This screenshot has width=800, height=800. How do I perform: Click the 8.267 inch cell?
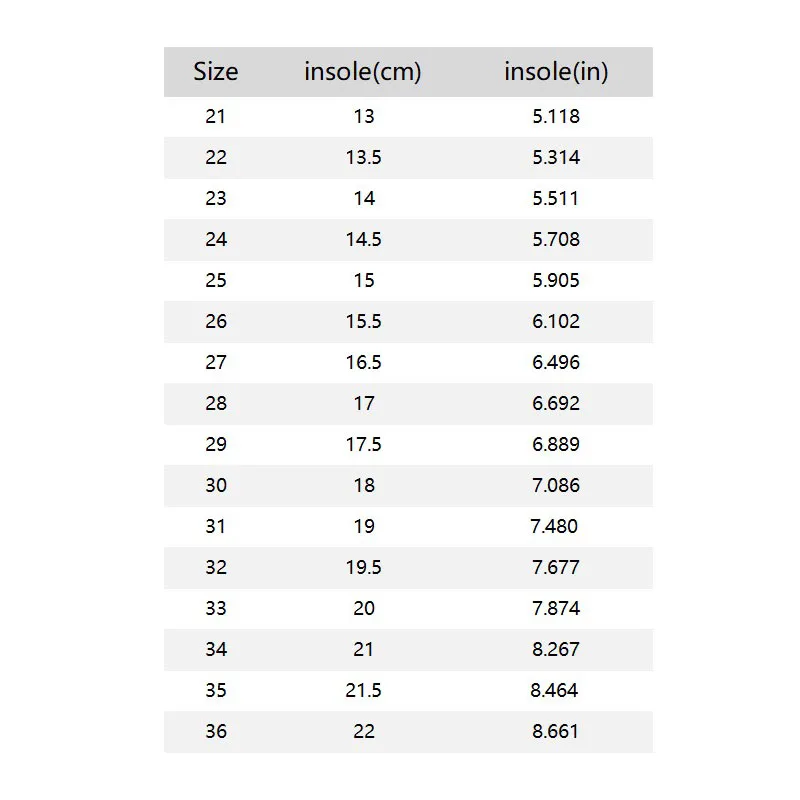point(556,649)
